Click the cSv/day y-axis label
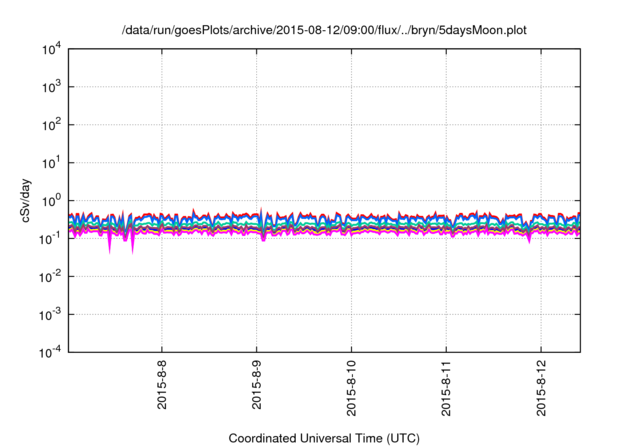The width and height of the screenshot is (640, 448). coord(25,200)
